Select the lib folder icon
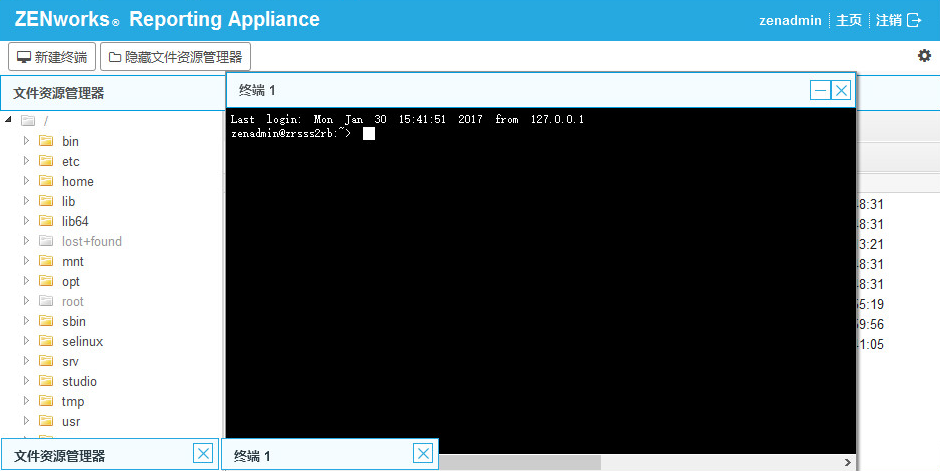This screenshot has height=471, width=940. coord(46,201)
